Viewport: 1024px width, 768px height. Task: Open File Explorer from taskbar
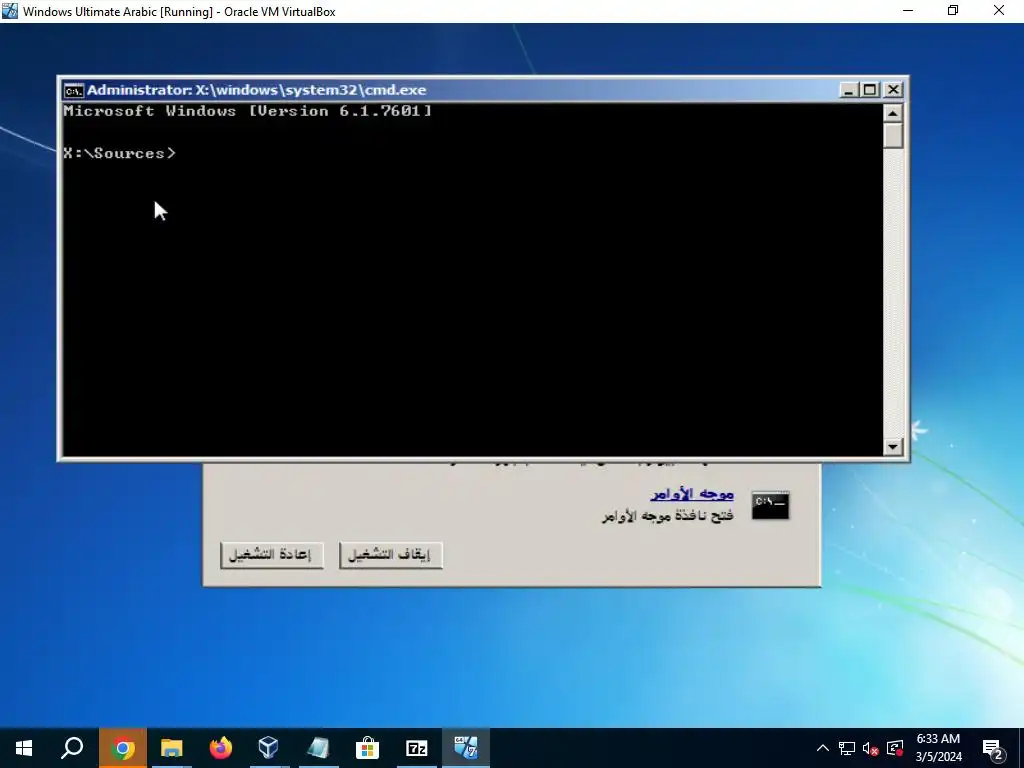172,748
